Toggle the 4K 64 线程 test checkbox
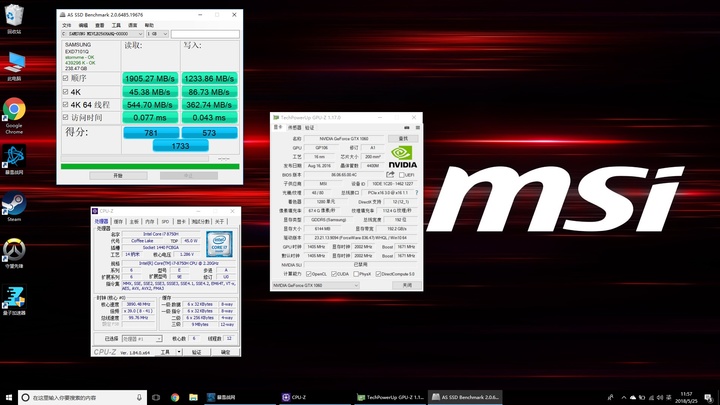Screen dimensions: 720x405 pos(66,105)
